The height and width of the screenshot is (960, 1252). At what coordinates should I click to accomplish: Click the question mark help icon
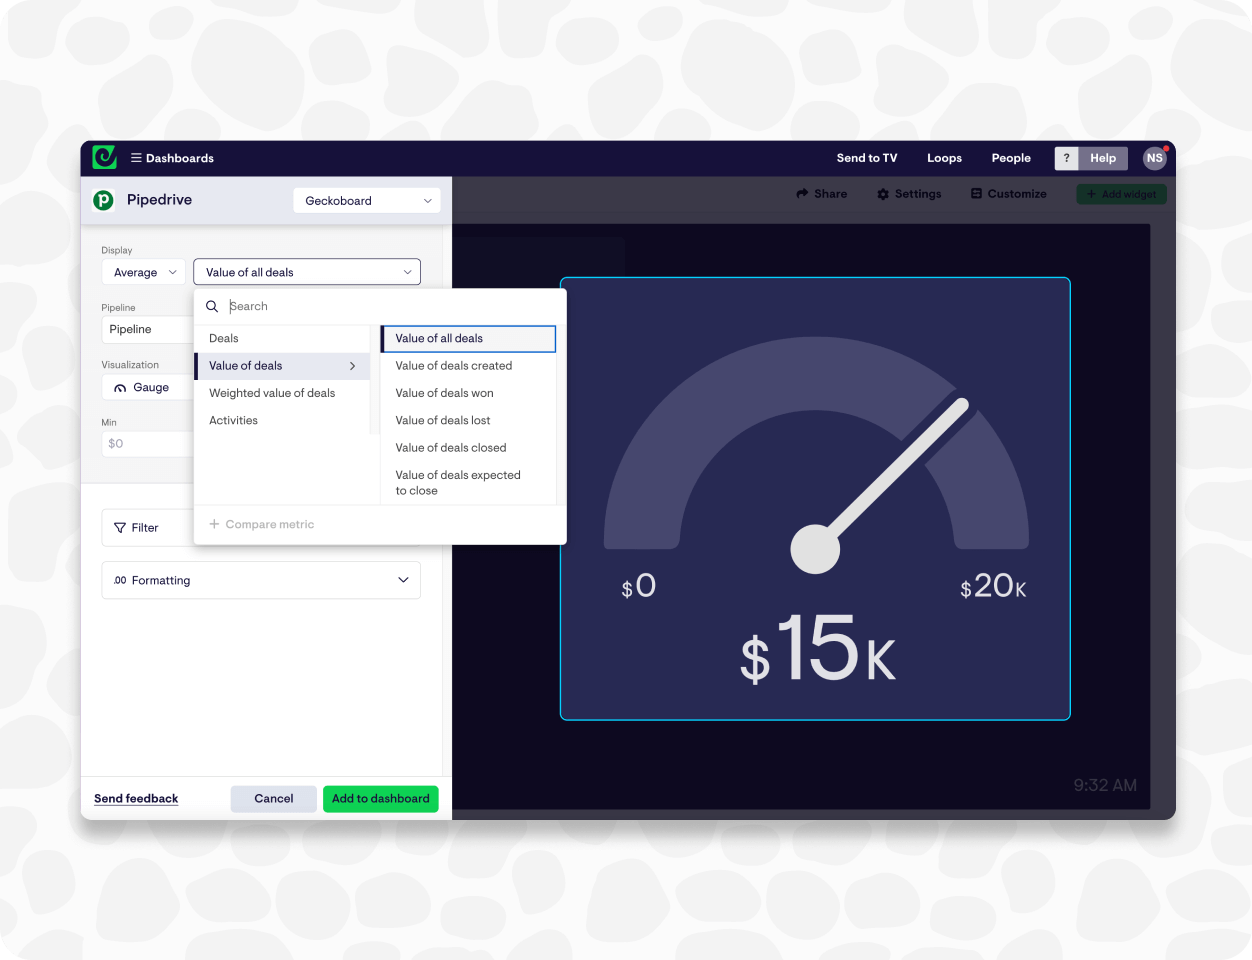[x=1066, y=158]
